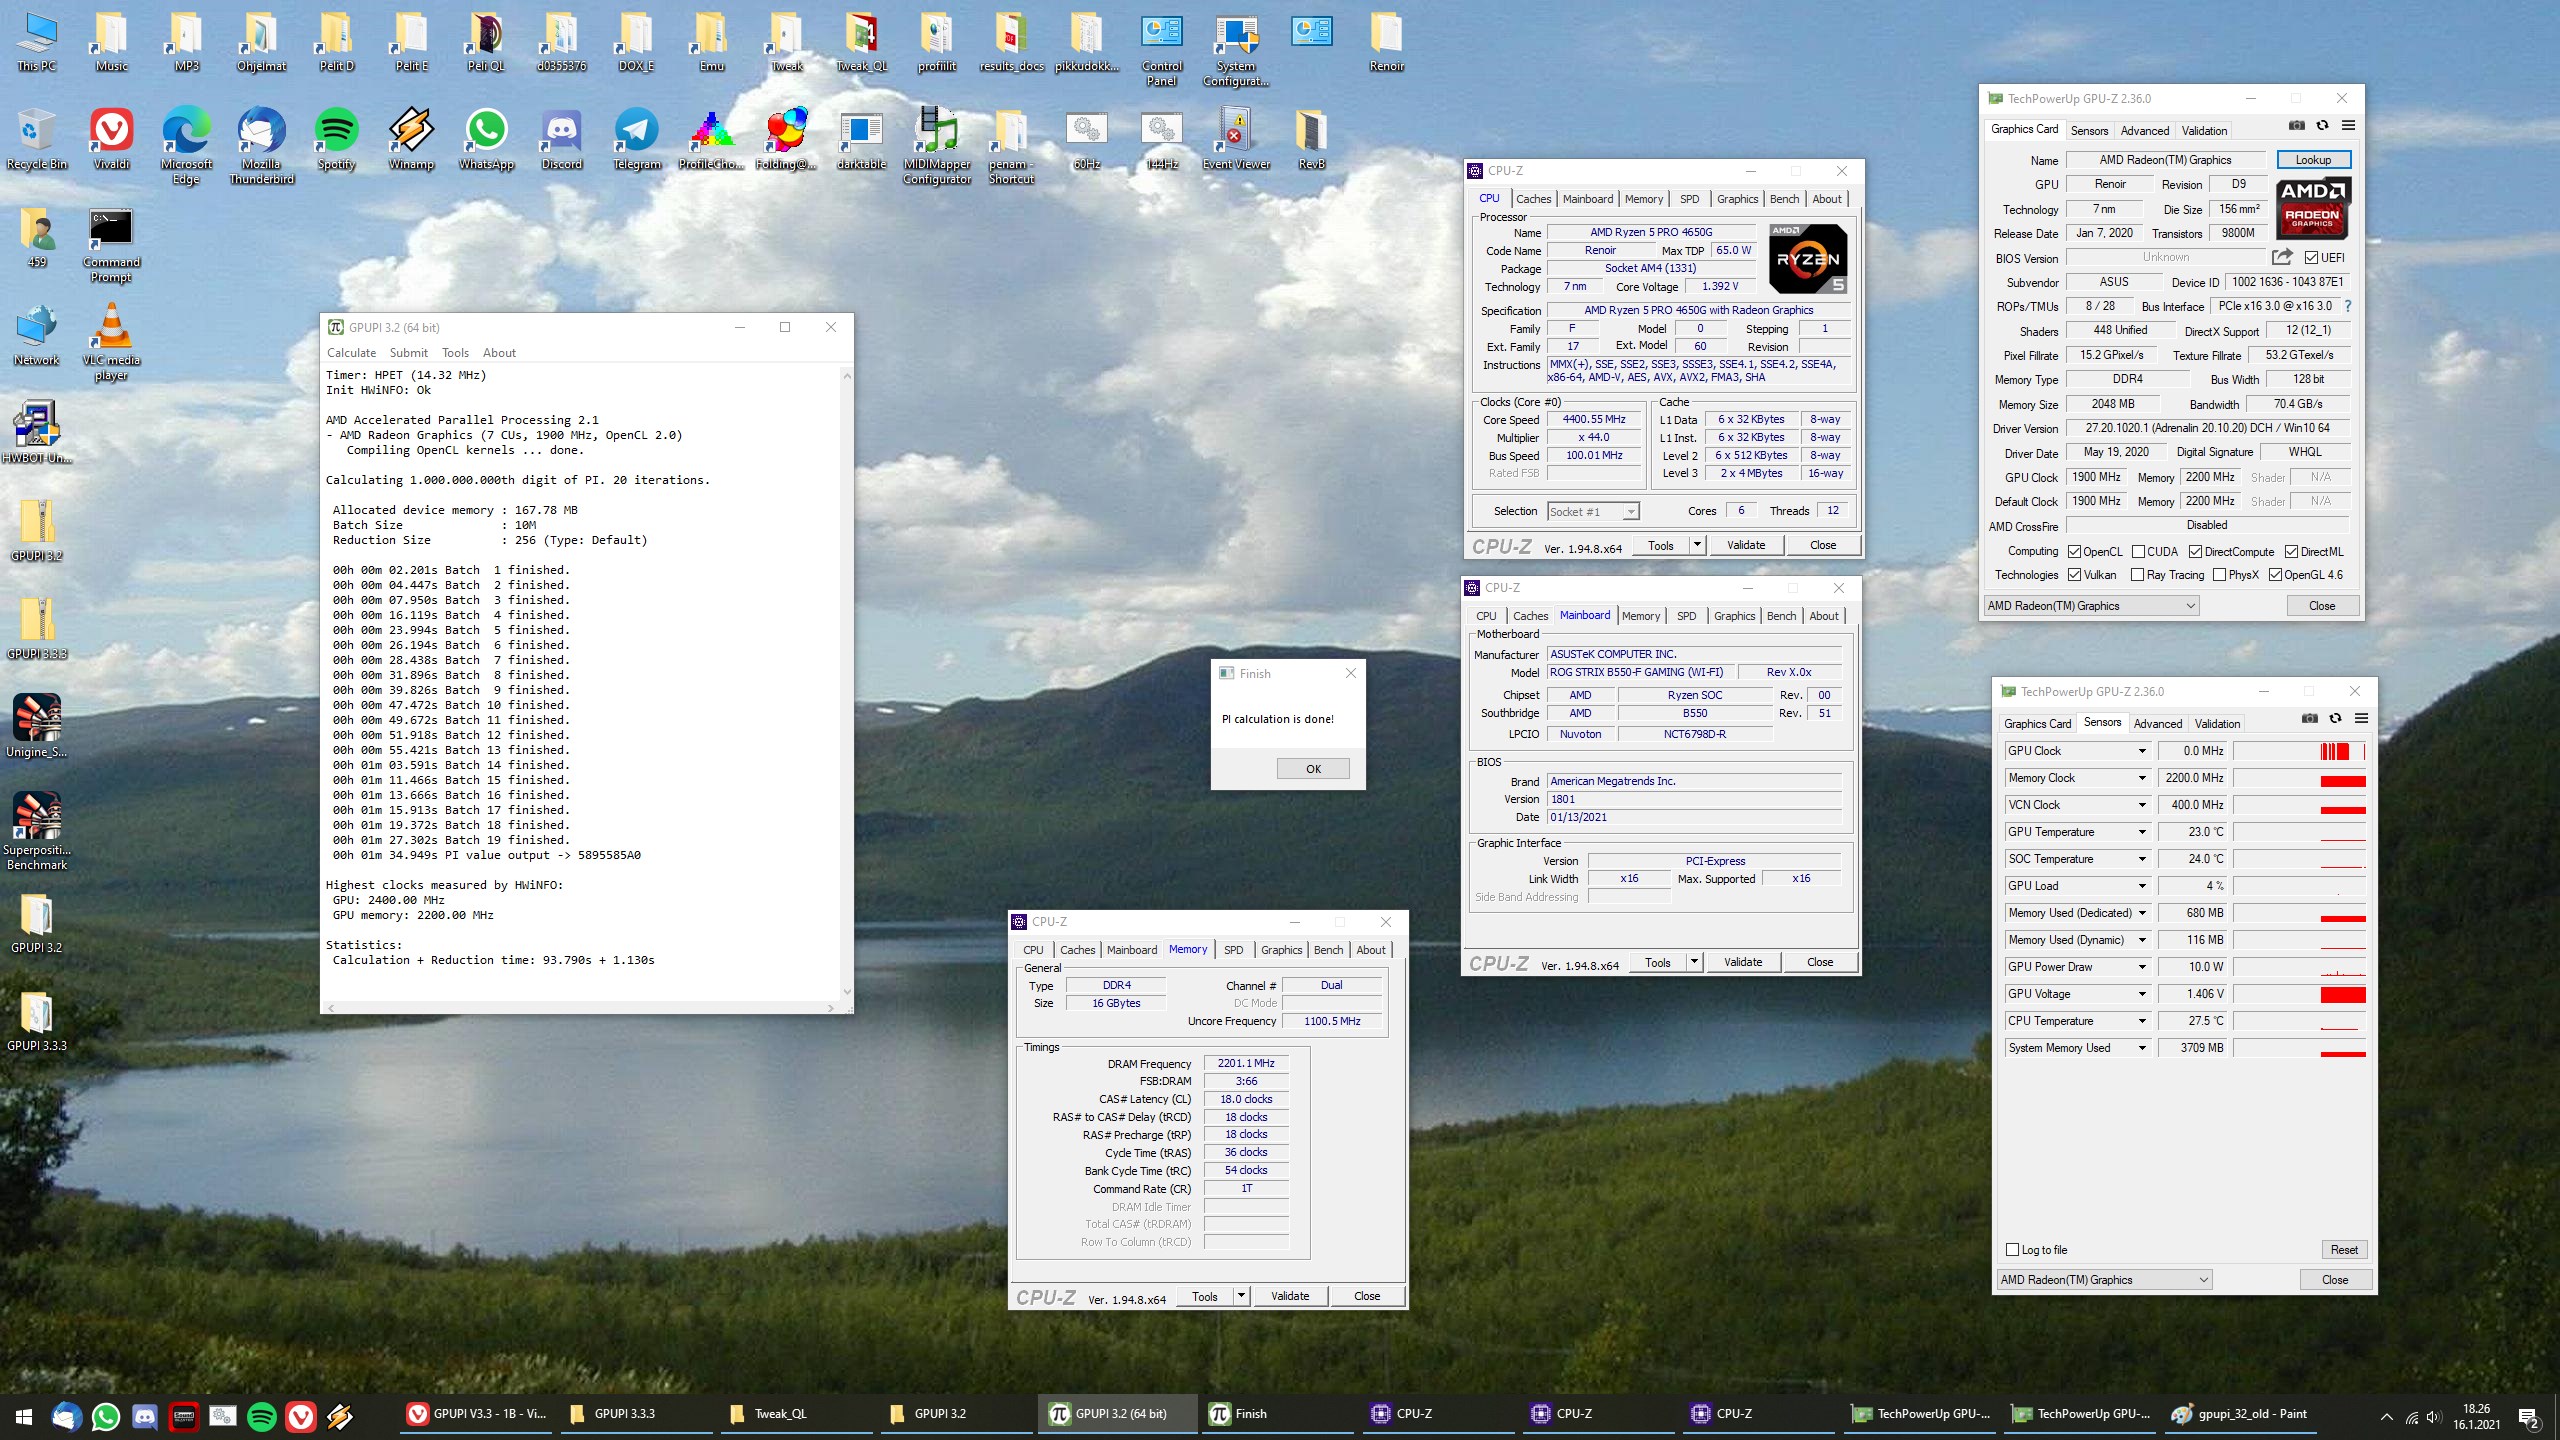Open Event Viewer desktop shortcut

(x=1237, y=138)
